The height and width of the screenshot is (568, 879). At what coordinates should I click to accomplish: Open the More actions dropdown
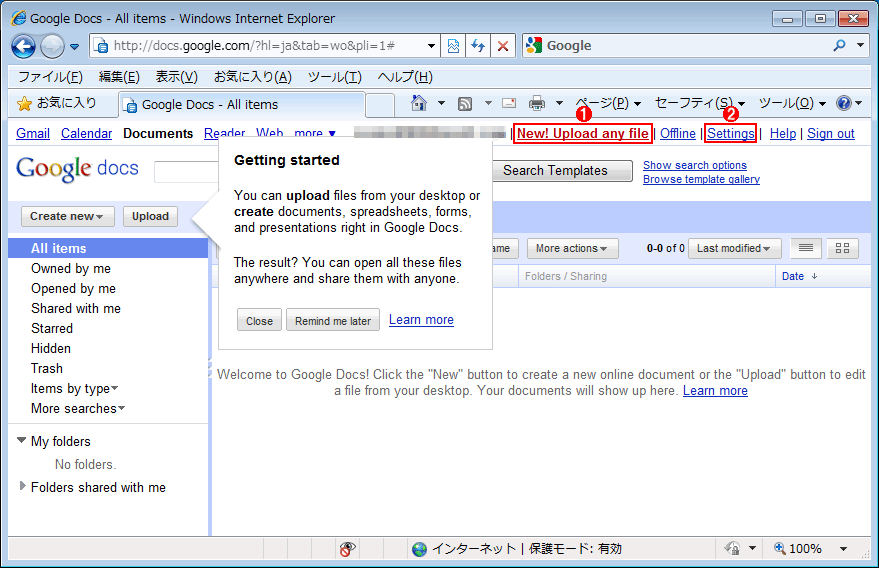(x=572, y=248)
